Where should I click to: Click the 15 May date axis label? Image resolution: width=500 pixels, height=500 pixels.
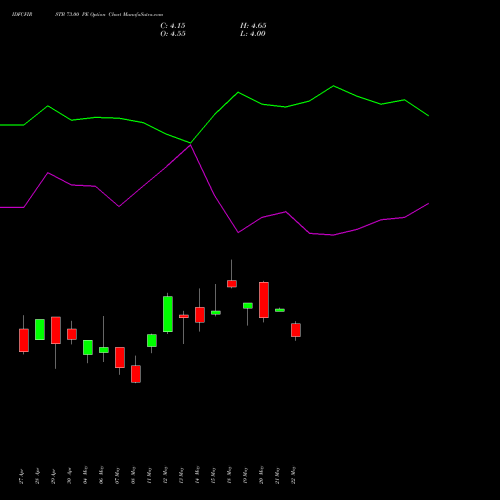214,475
